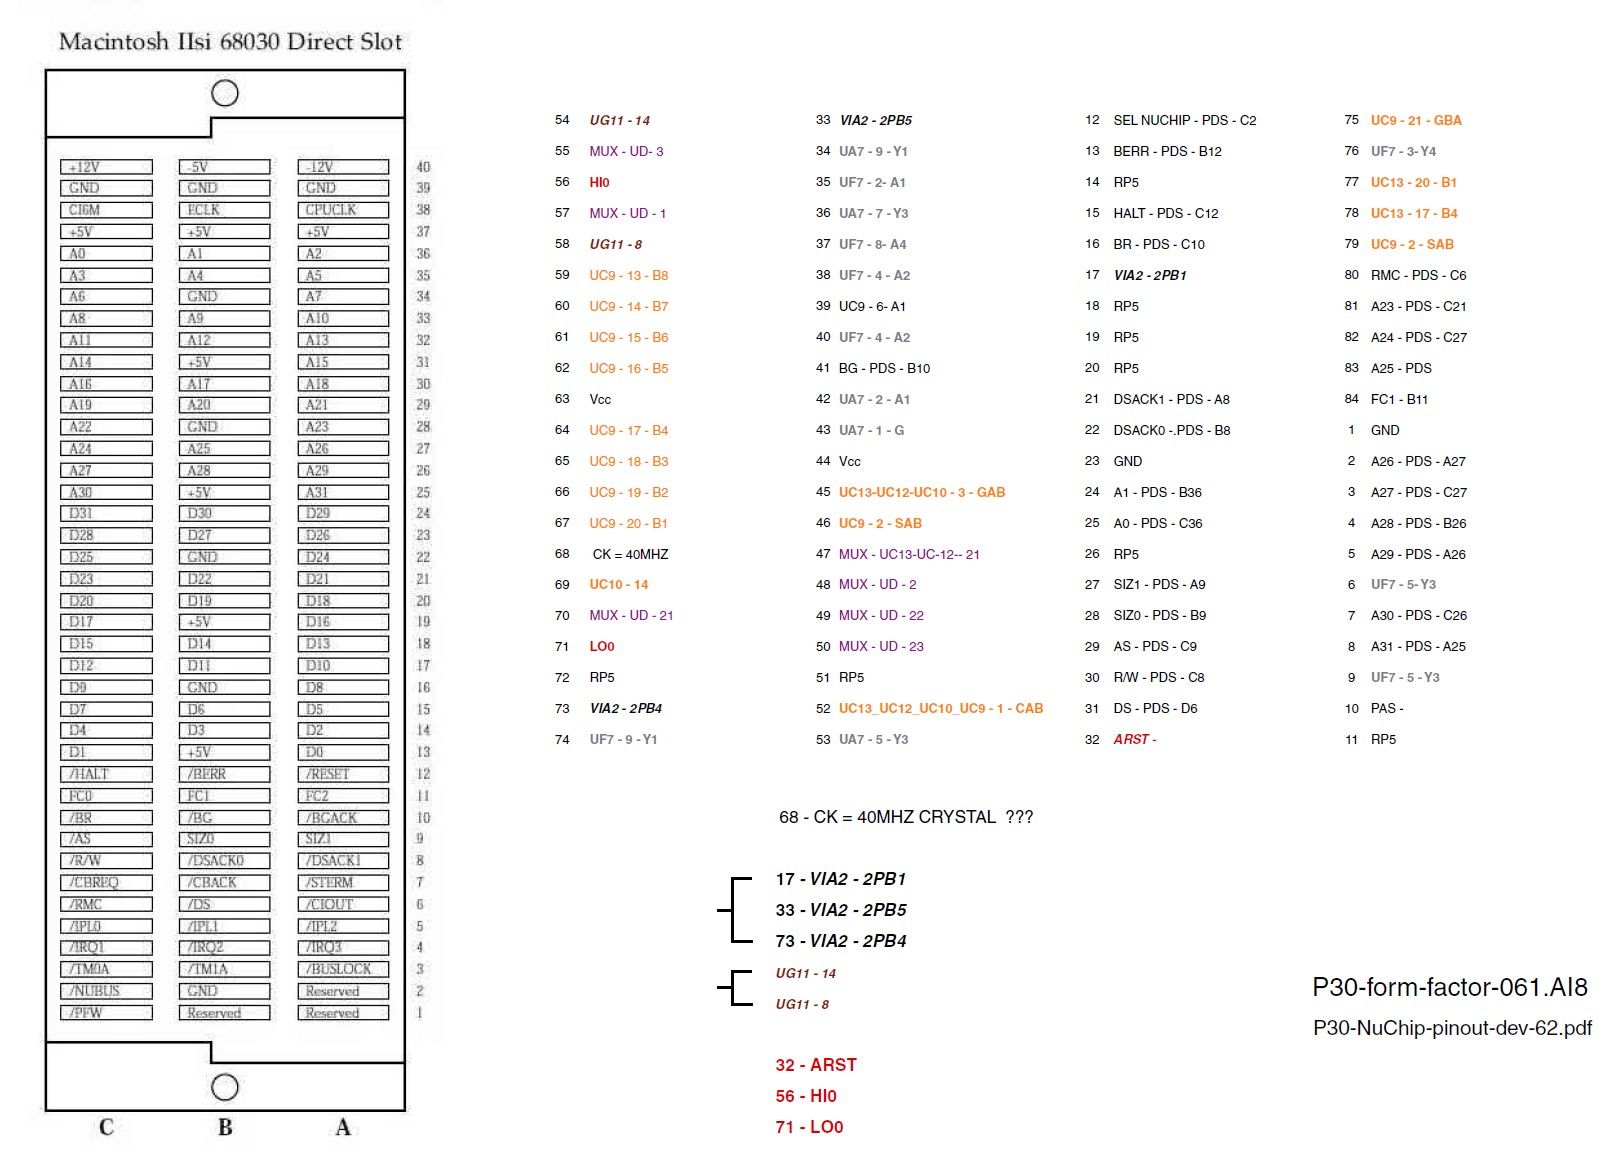
Task: Select "BR - PDS - C10" entry
Action: click(x=1159, y=244)
